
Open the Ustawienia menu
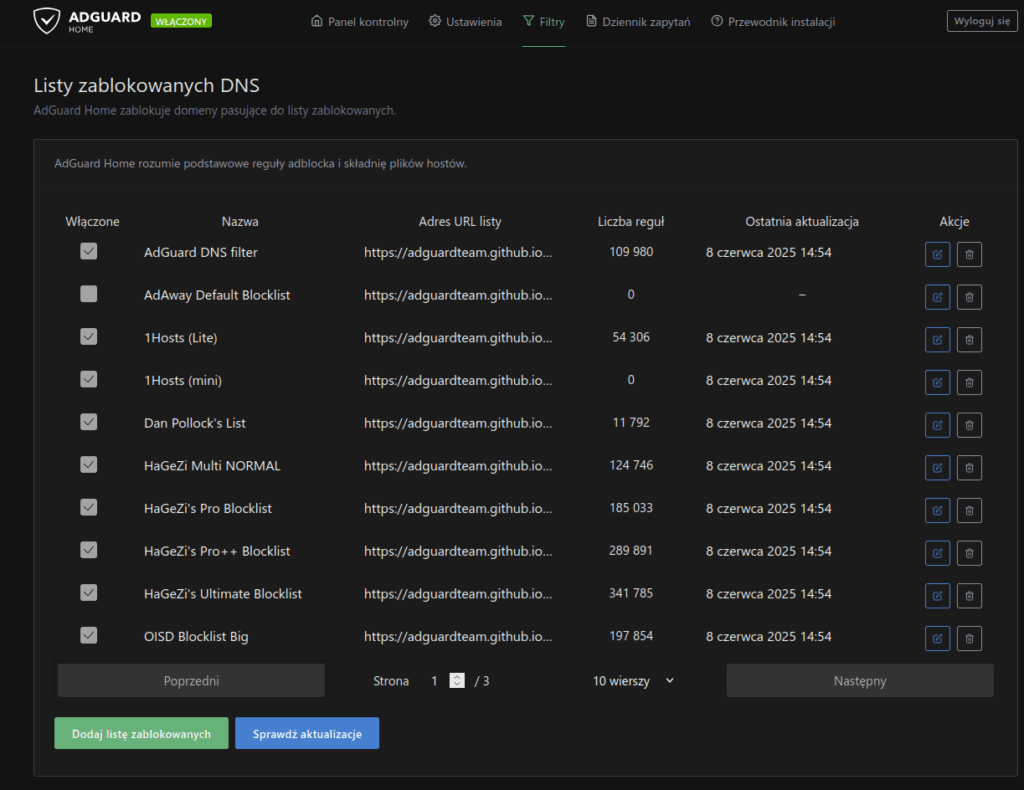point(465,22)
